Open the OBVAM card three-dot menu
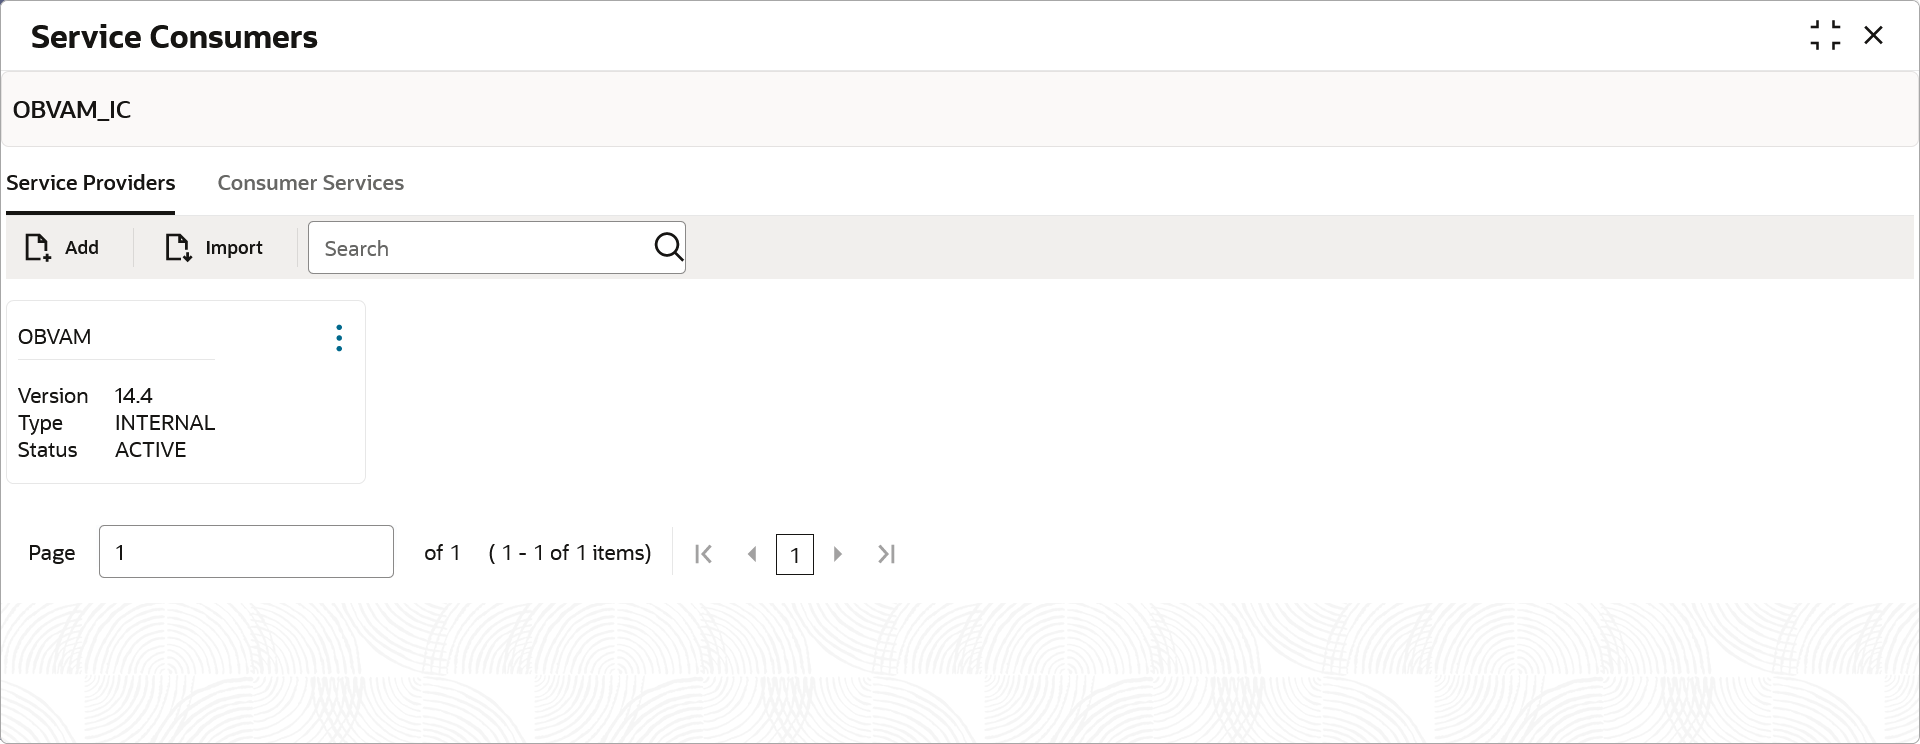 click(x=340, y=338)
